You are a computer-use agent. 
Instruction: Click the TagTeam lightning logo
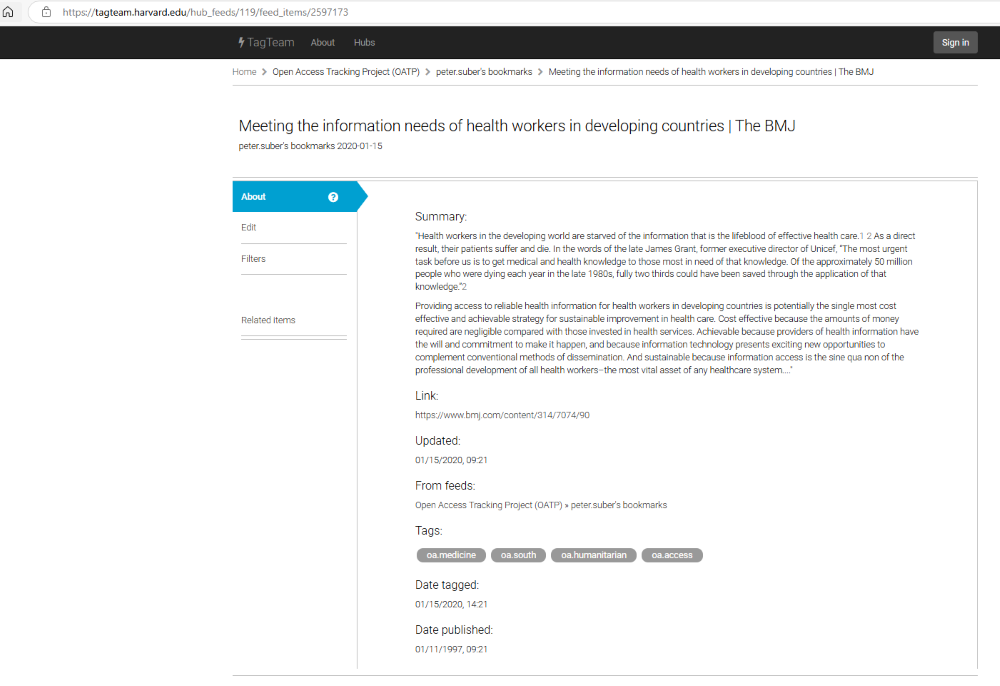click(x=266, y=42)
